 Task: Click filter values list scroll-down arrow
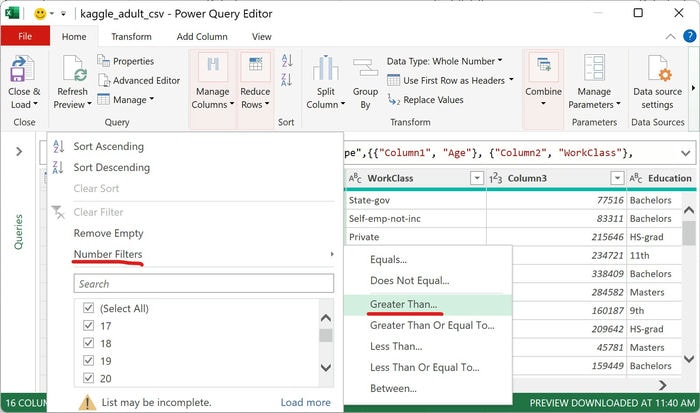(x=326, y=368)
